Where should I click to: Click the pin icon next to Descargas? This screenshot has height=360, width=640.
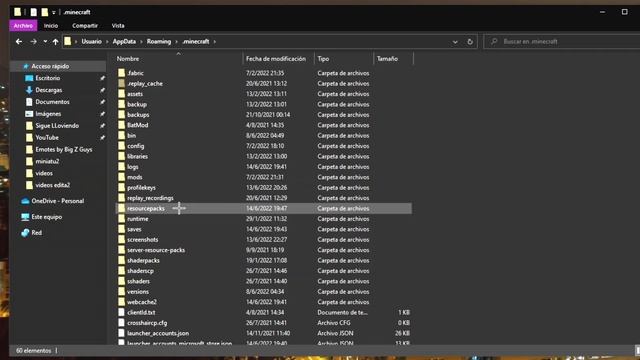[x=102, y=90]
